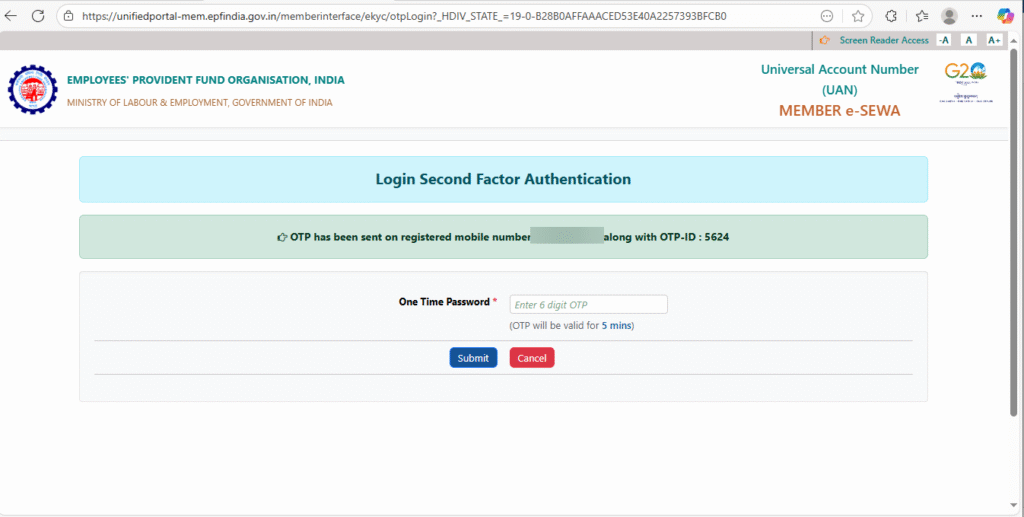1024x517 pixels.
Task: Go back using the browser back arrow
Action: pos(11,16)
